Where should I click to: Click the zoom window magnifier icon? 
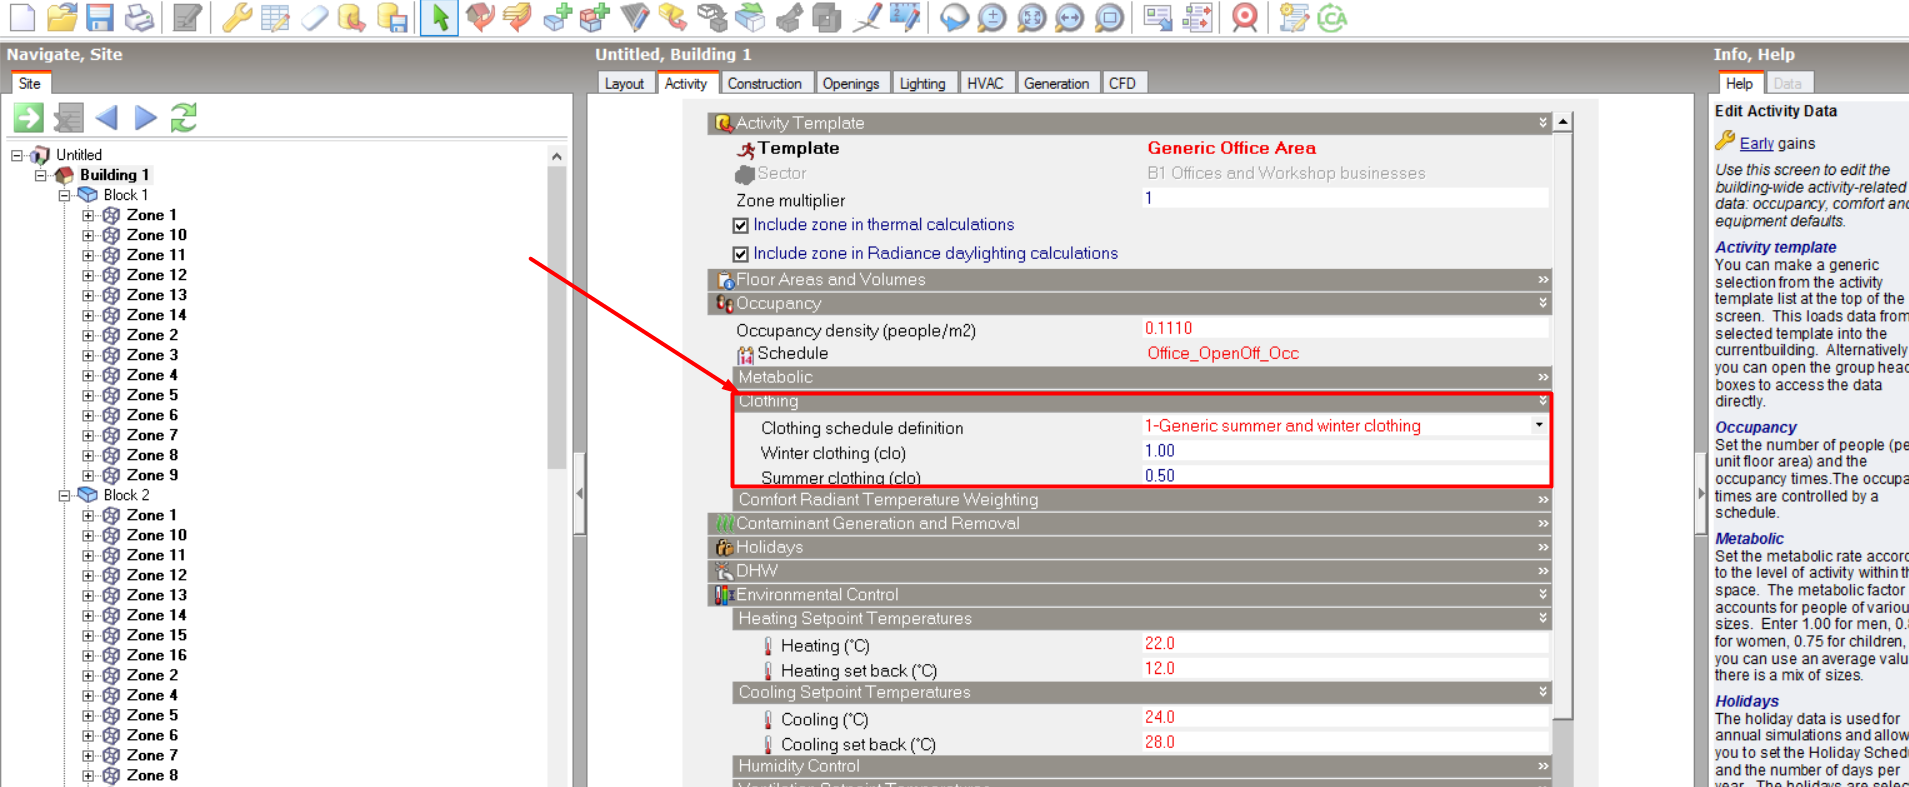point(1109,18)
